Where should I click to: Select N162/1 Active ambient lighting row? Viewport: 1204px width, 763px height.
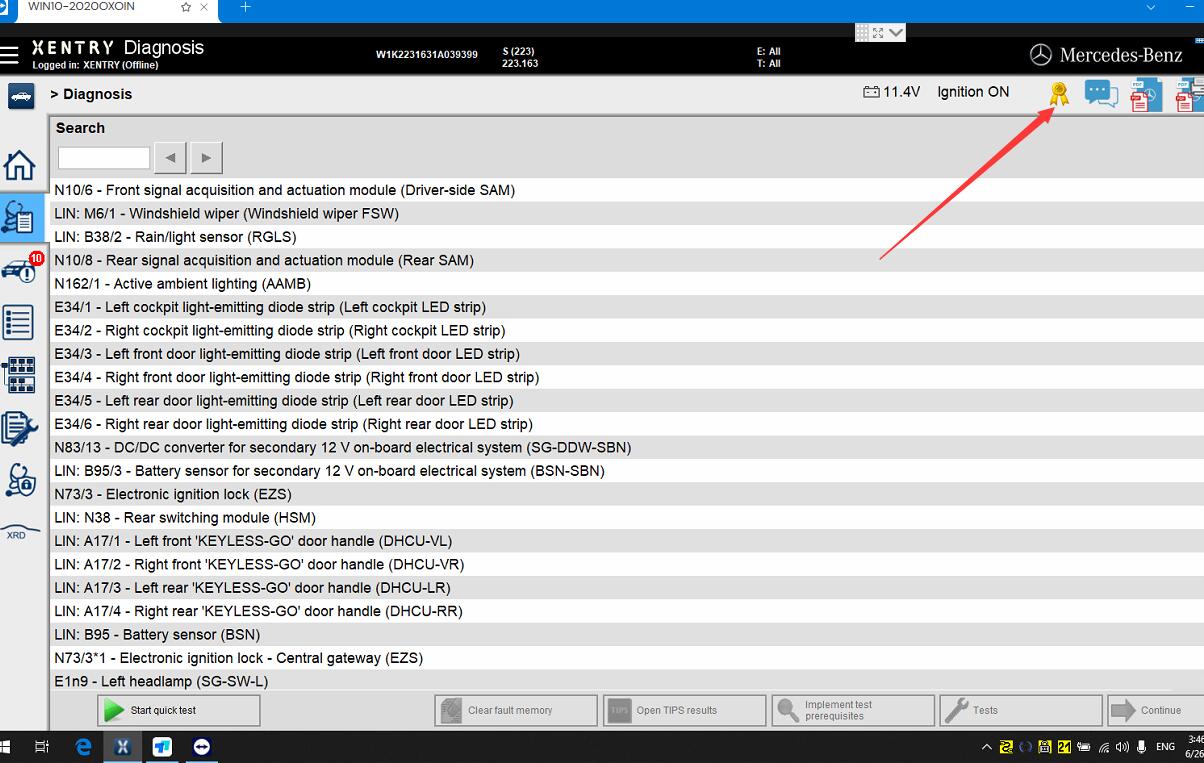point(627,284)
